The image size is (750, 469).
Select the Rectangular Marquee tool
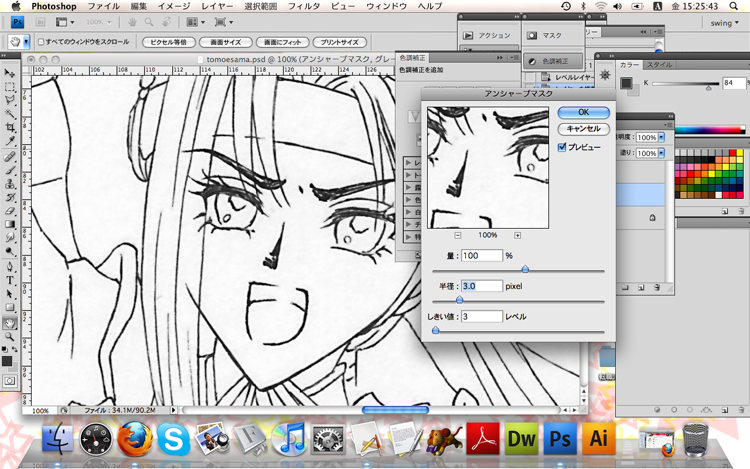(x=9, y=87)
